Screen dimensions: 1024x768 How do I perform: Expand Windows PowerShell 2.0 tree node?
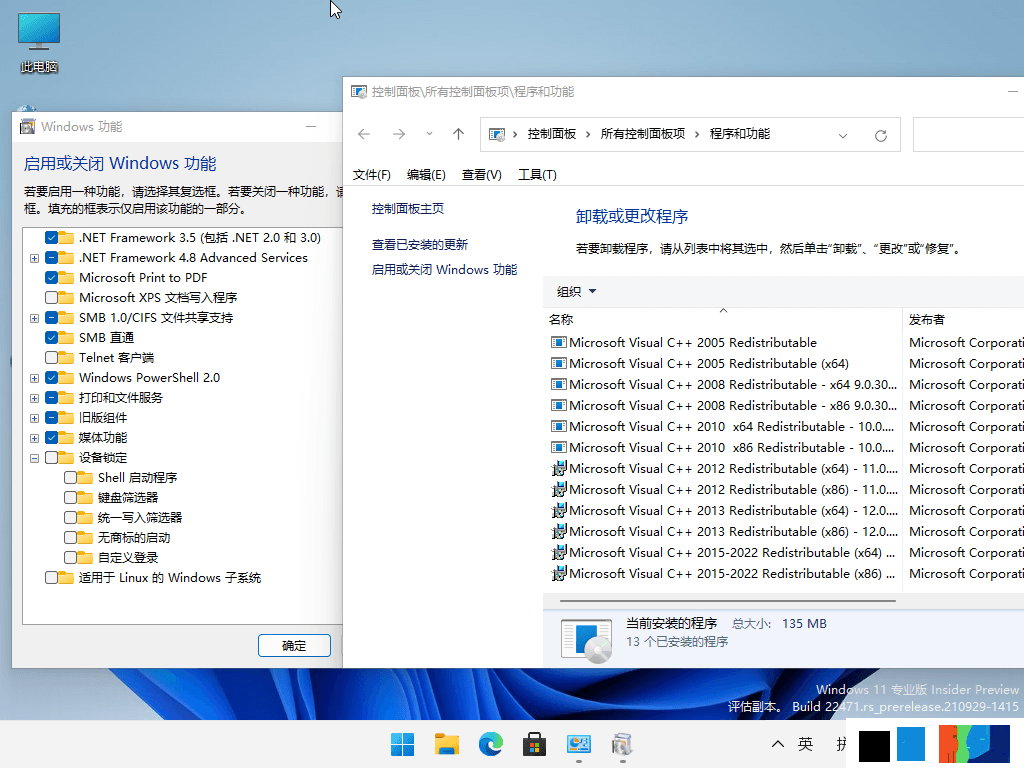(x=35, y=378)
